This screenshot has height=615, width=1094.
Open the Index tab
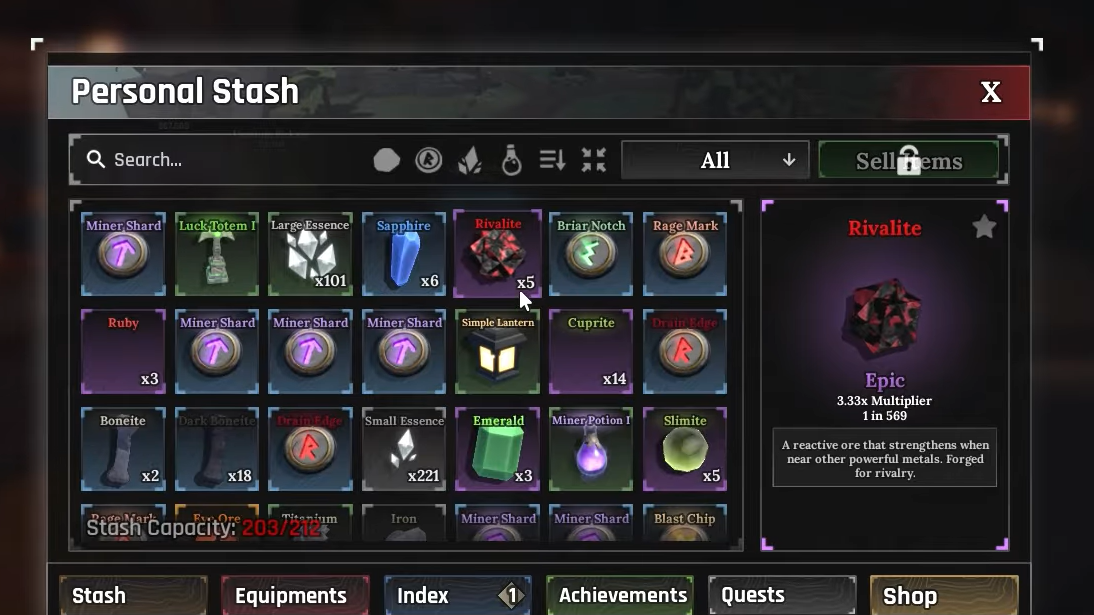pos(458,595)
